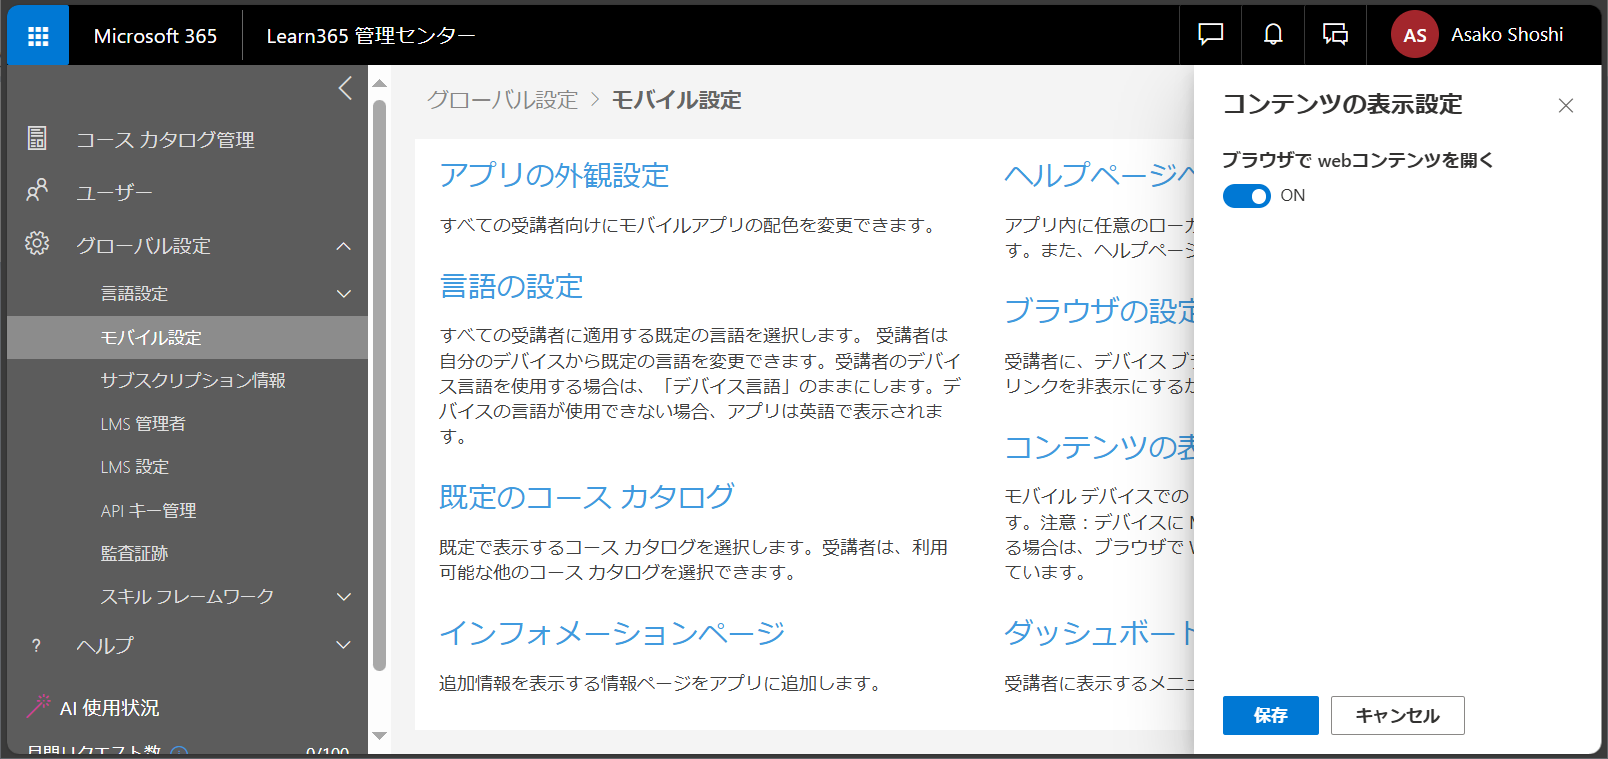Click Microsoft 365 header title
The height and width of the screenshot is (759, 1608).
pos(155,36)
